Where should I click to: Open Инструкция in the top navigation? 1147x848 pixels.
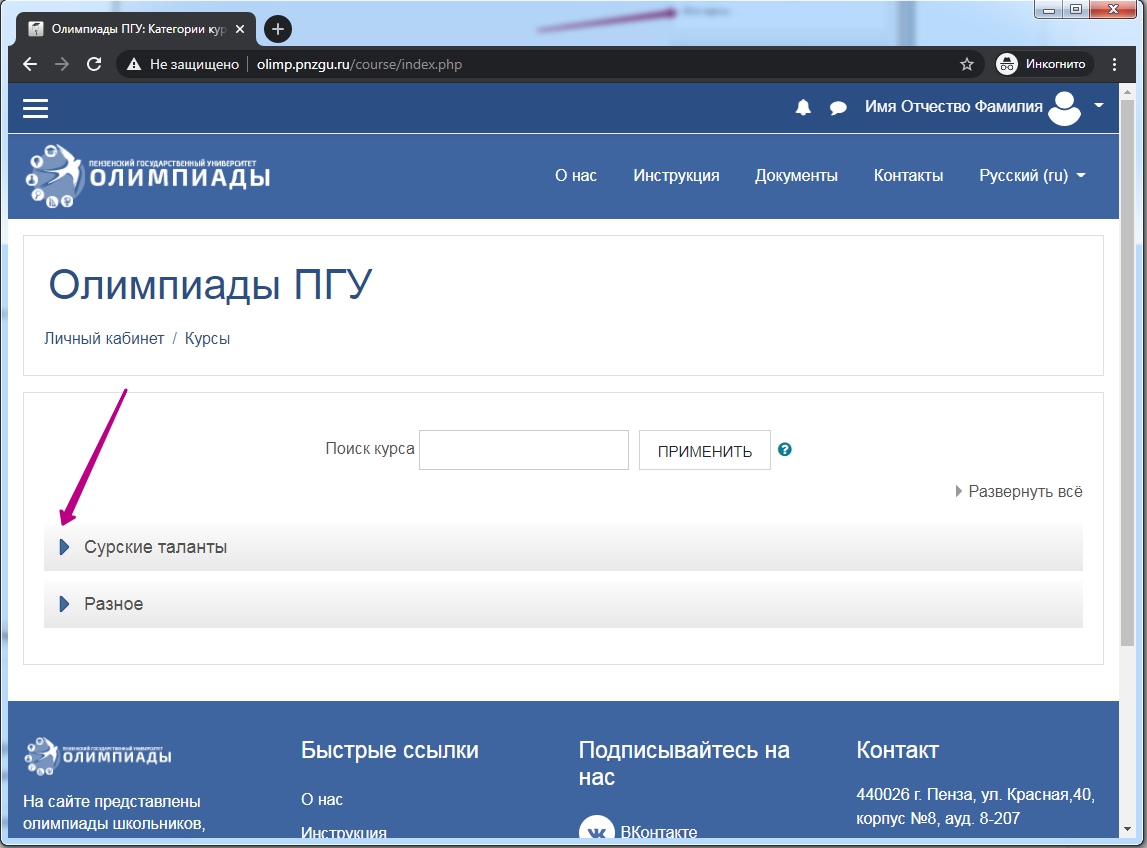[676, 176]
